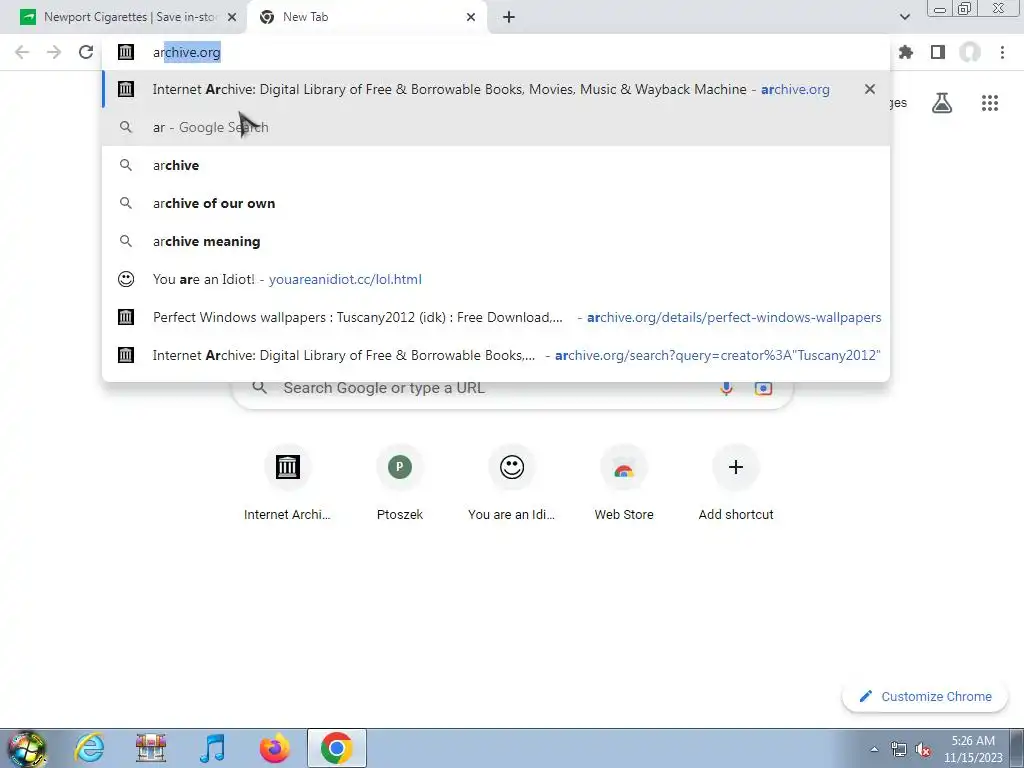Open the Google apps grid
Viewport: 1024px width, 768px height.
coord(990,103)
